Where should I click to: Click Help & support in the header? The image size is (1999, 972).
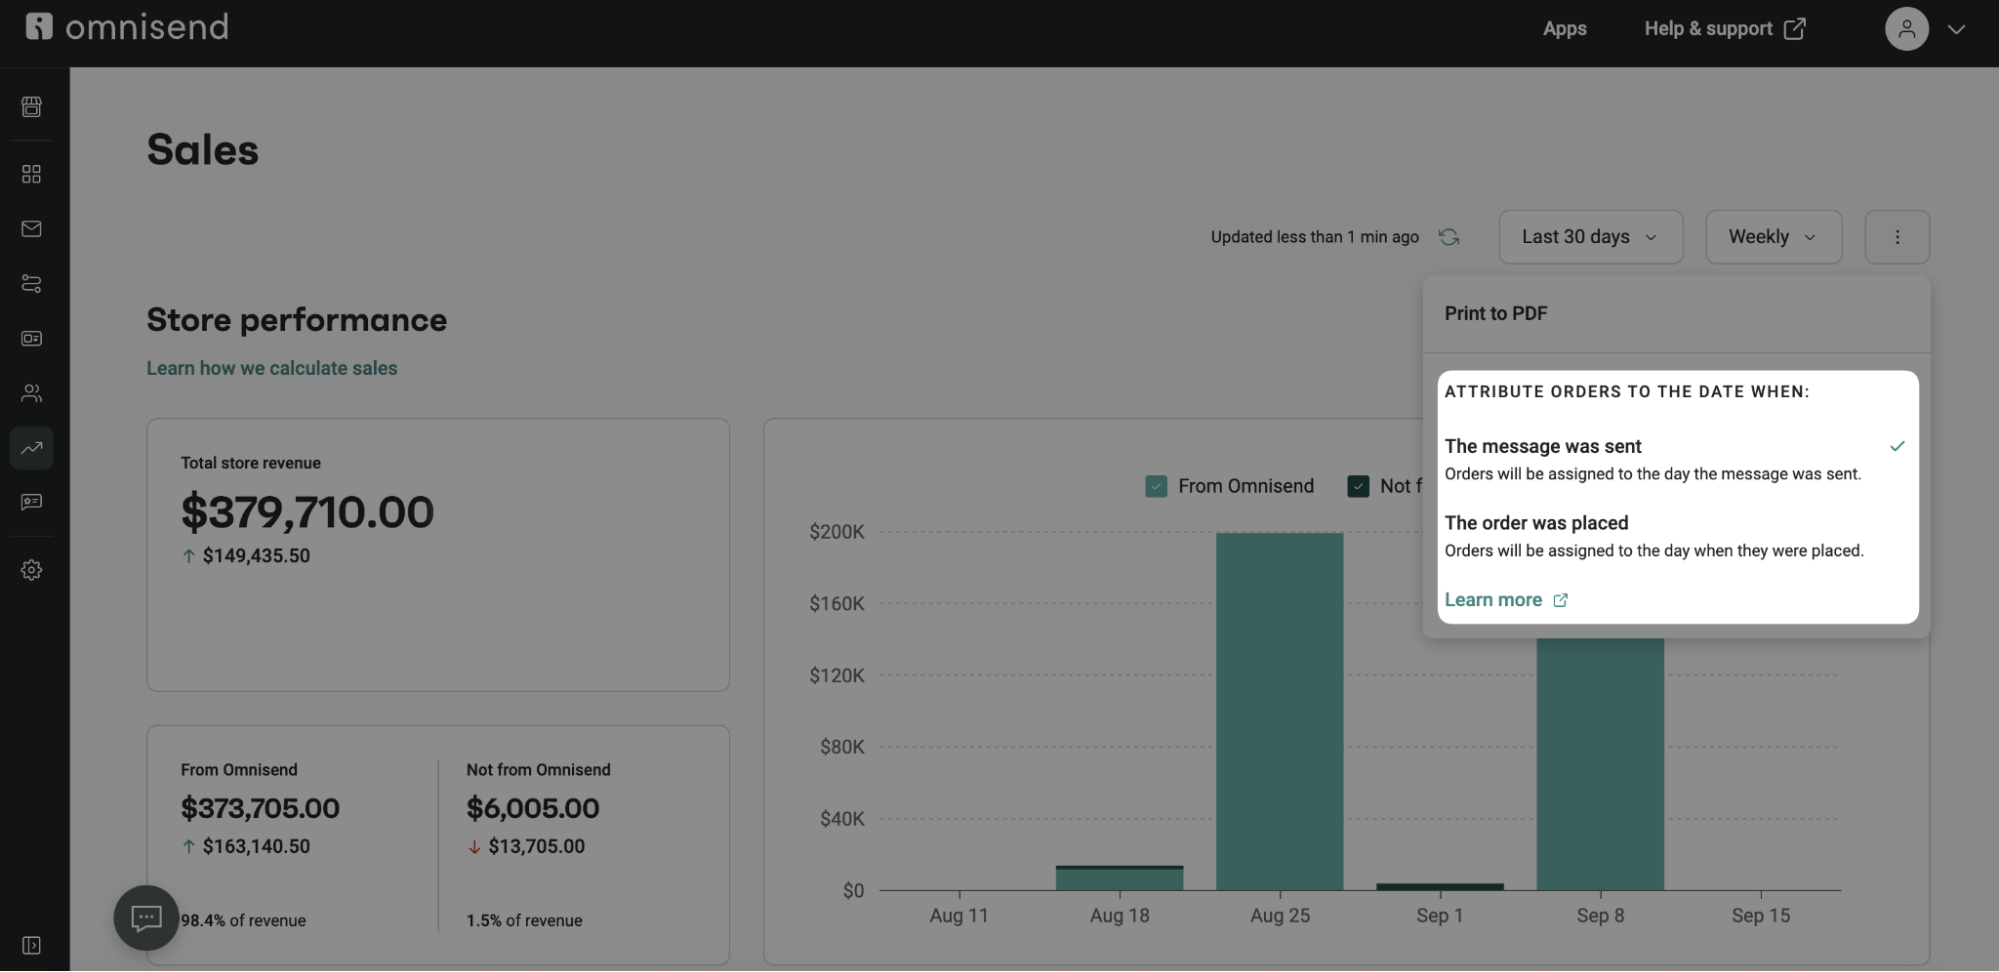pos(1710,28)
